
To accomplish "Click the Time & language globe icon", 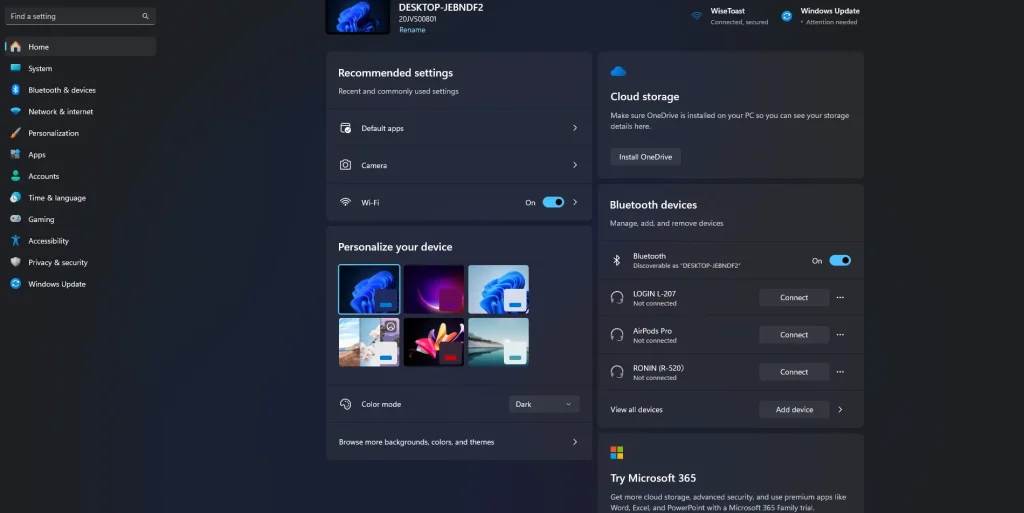I will 16,197.
